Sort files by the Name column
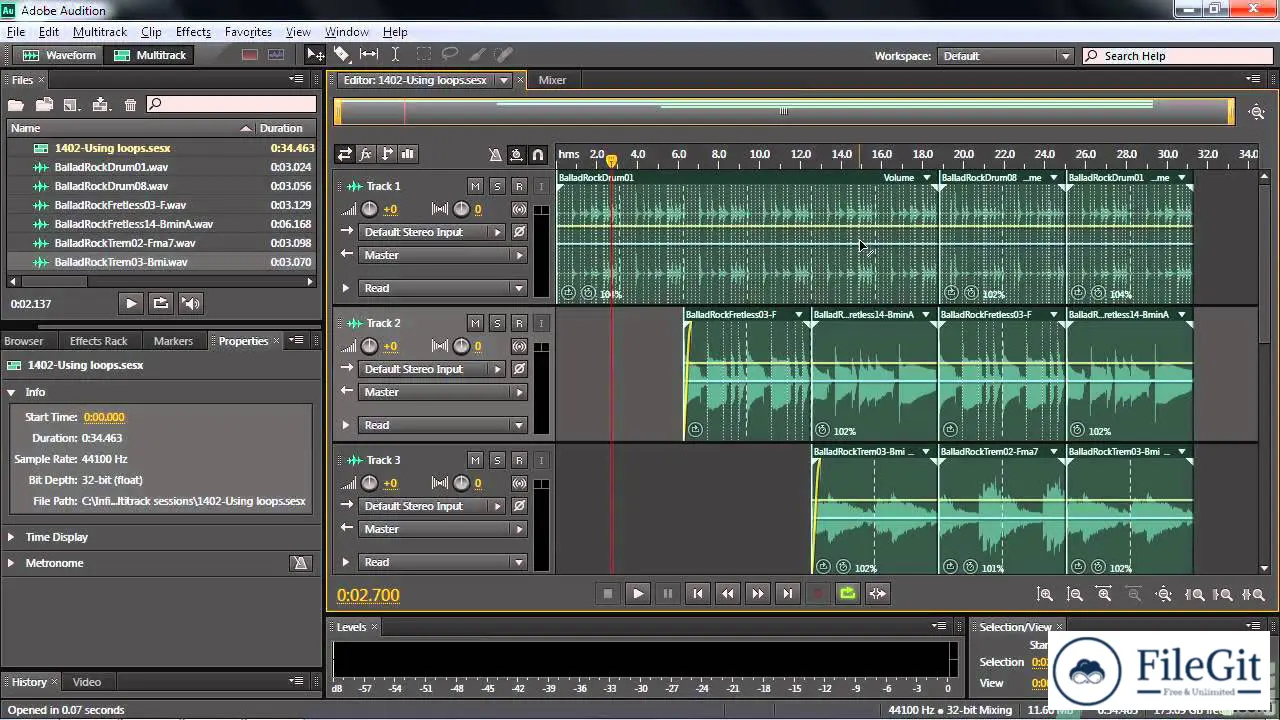The height and width of the screenshot is (720, 1280). click(x=130, y=128)
